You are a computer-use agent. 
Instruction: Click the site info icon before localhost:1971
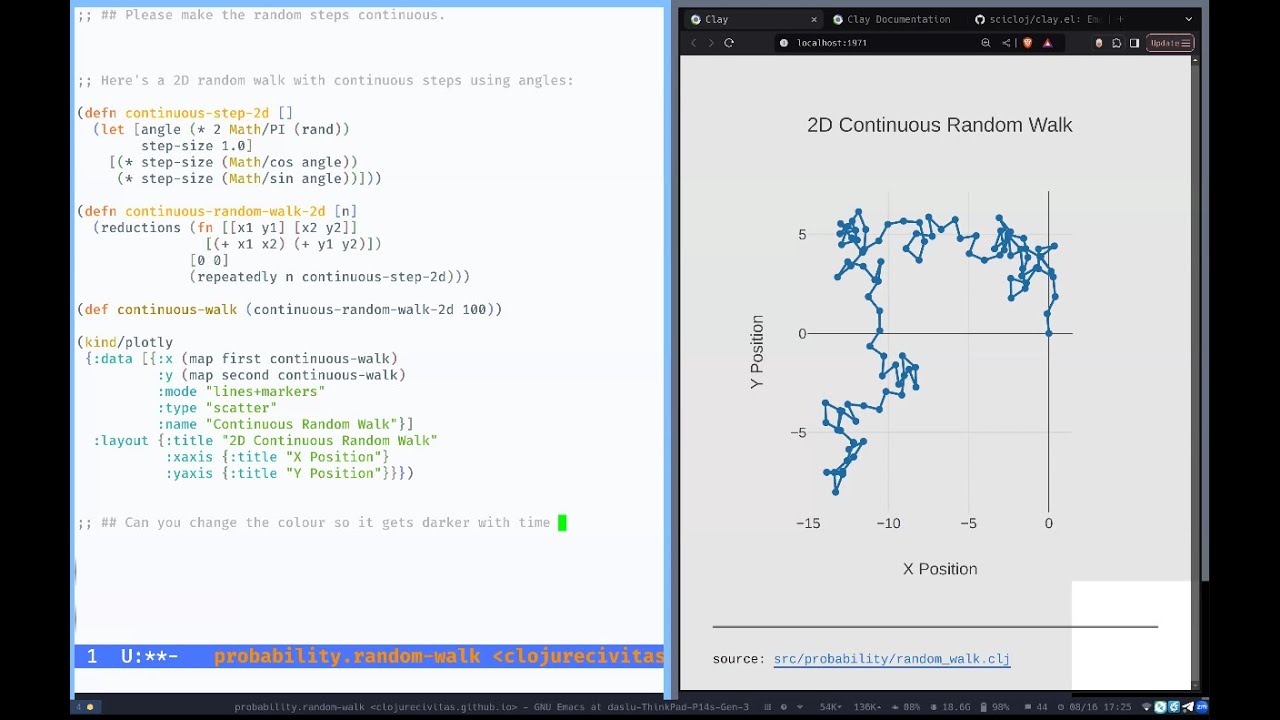click(x=784, y=43)
